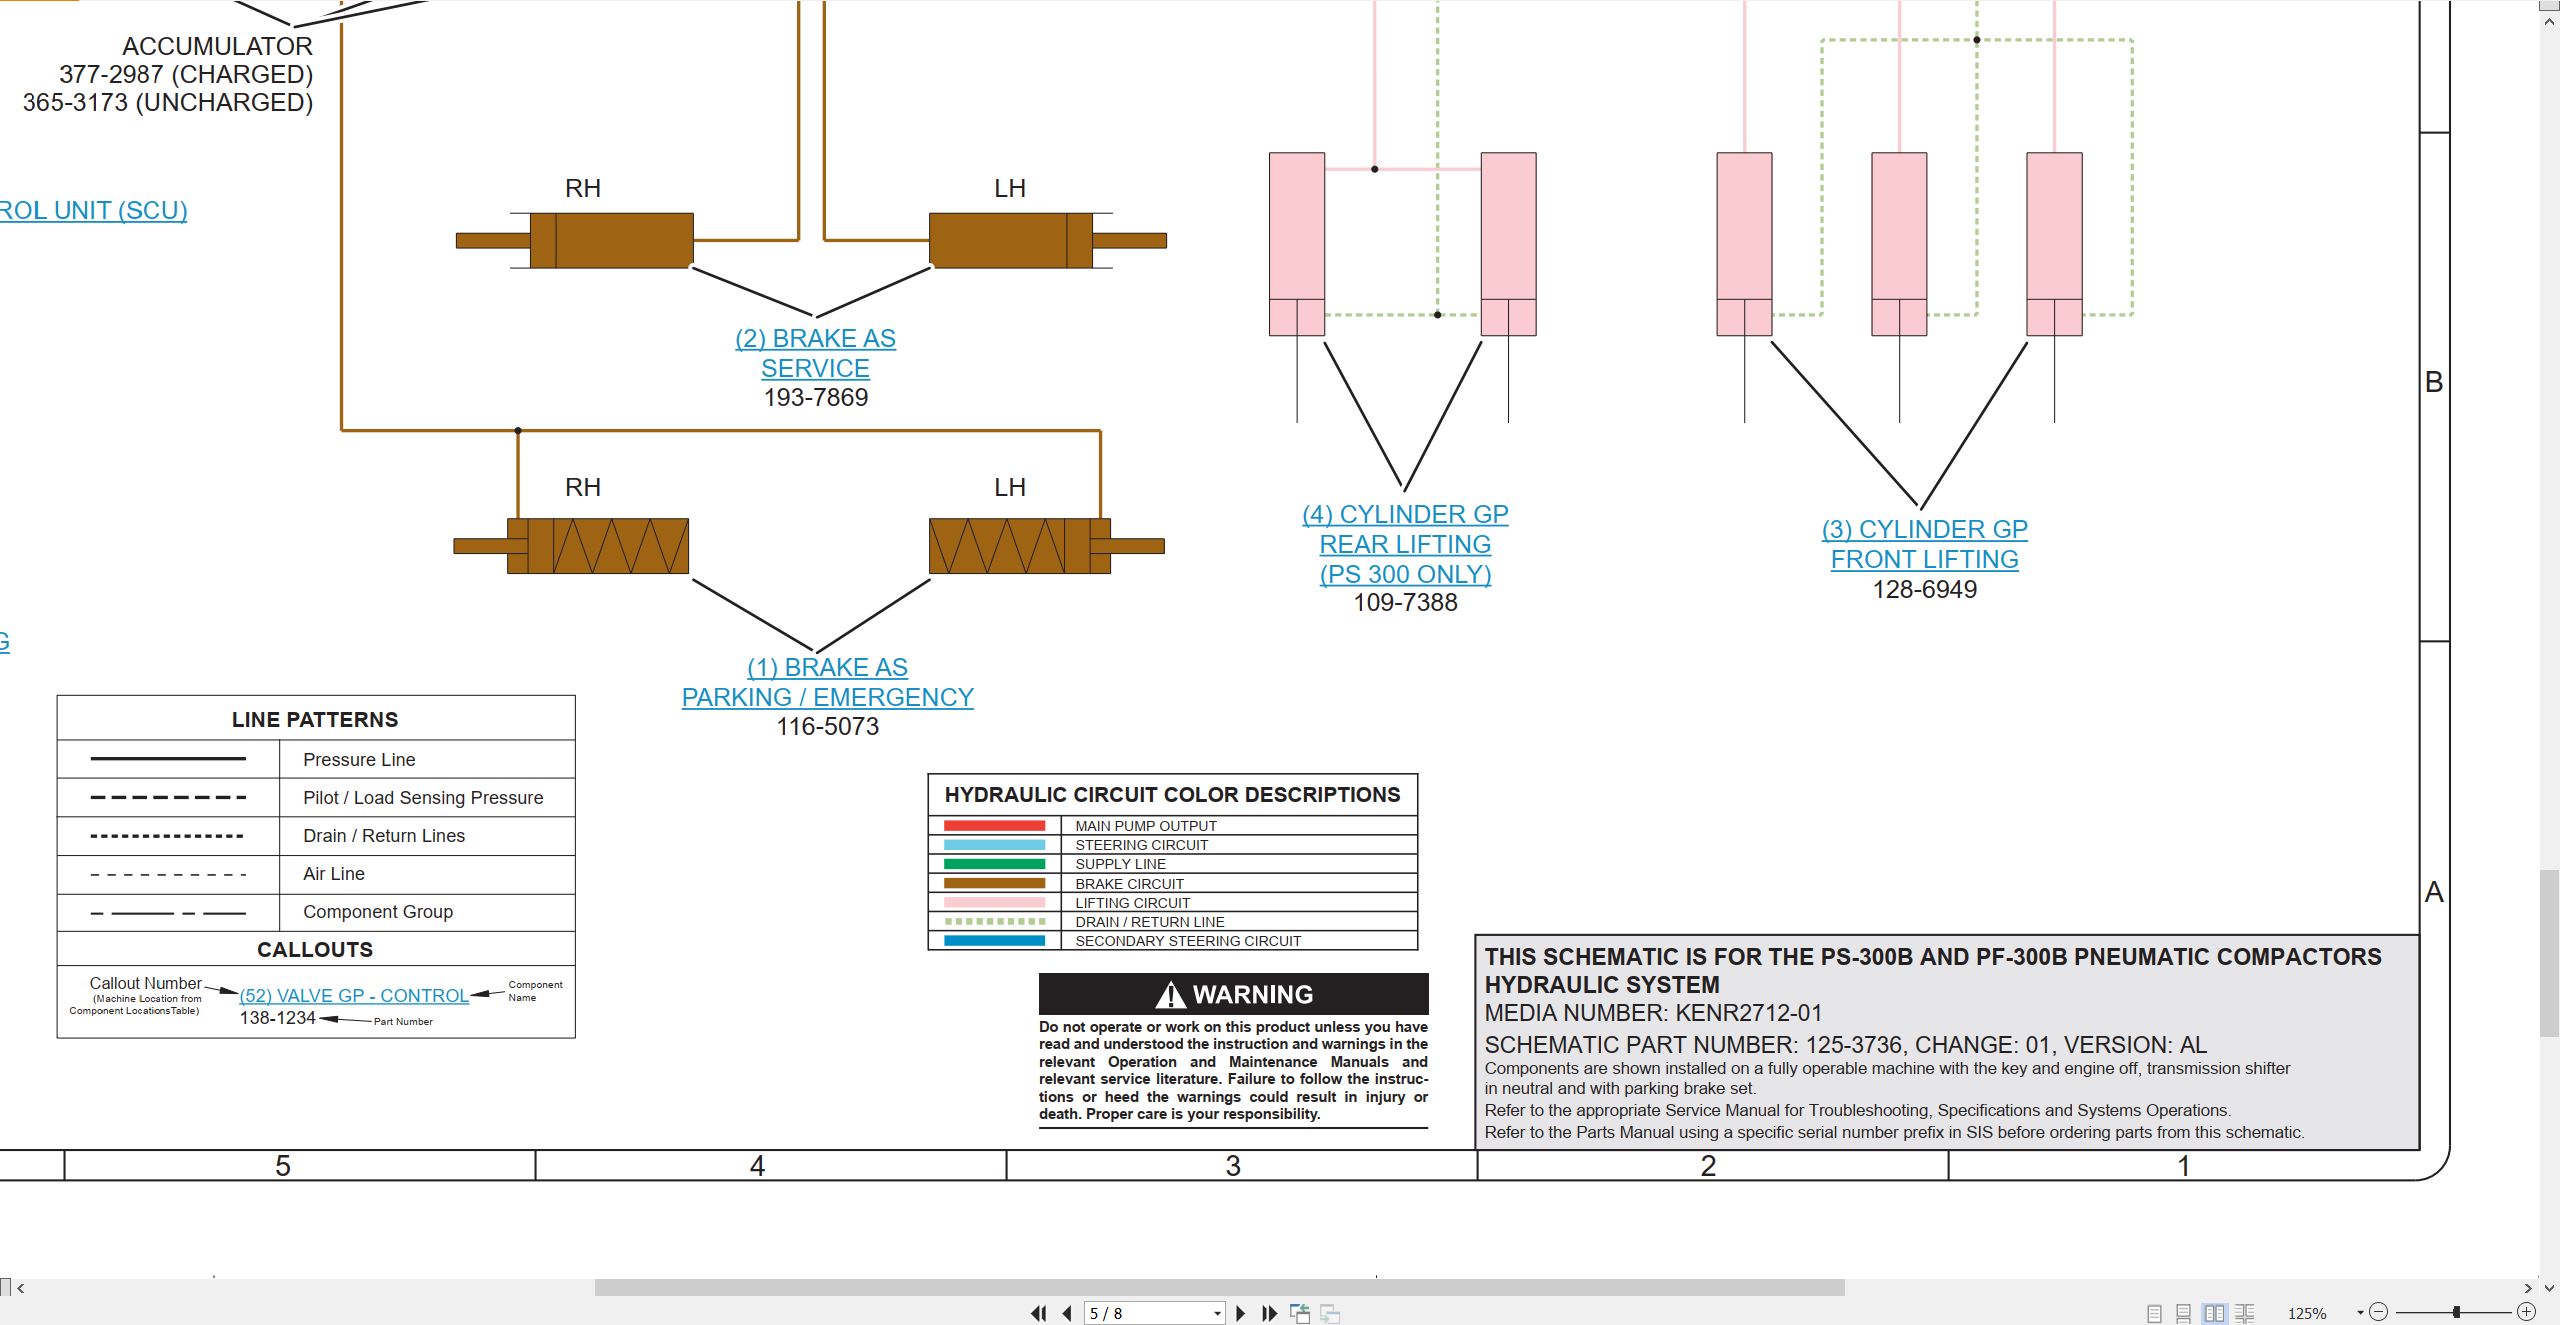Go to the next page
The width and height of the screenshot is (2560, 1325).
coord(1241,1313)
